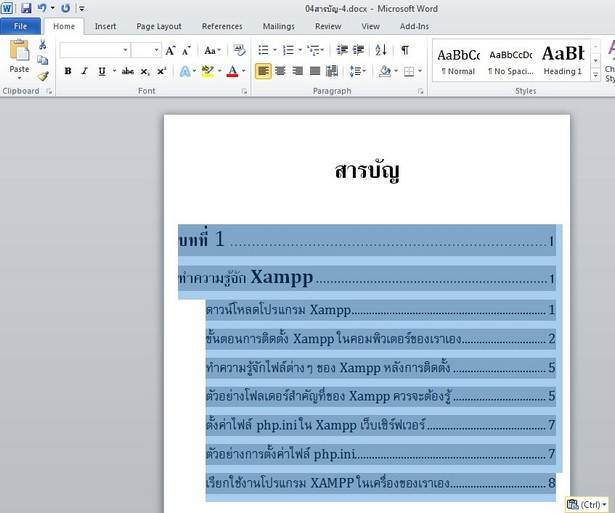Image resolution: width=615 pixels, height=513 pixels.
Task: Grow the font size
Action: 170,50
